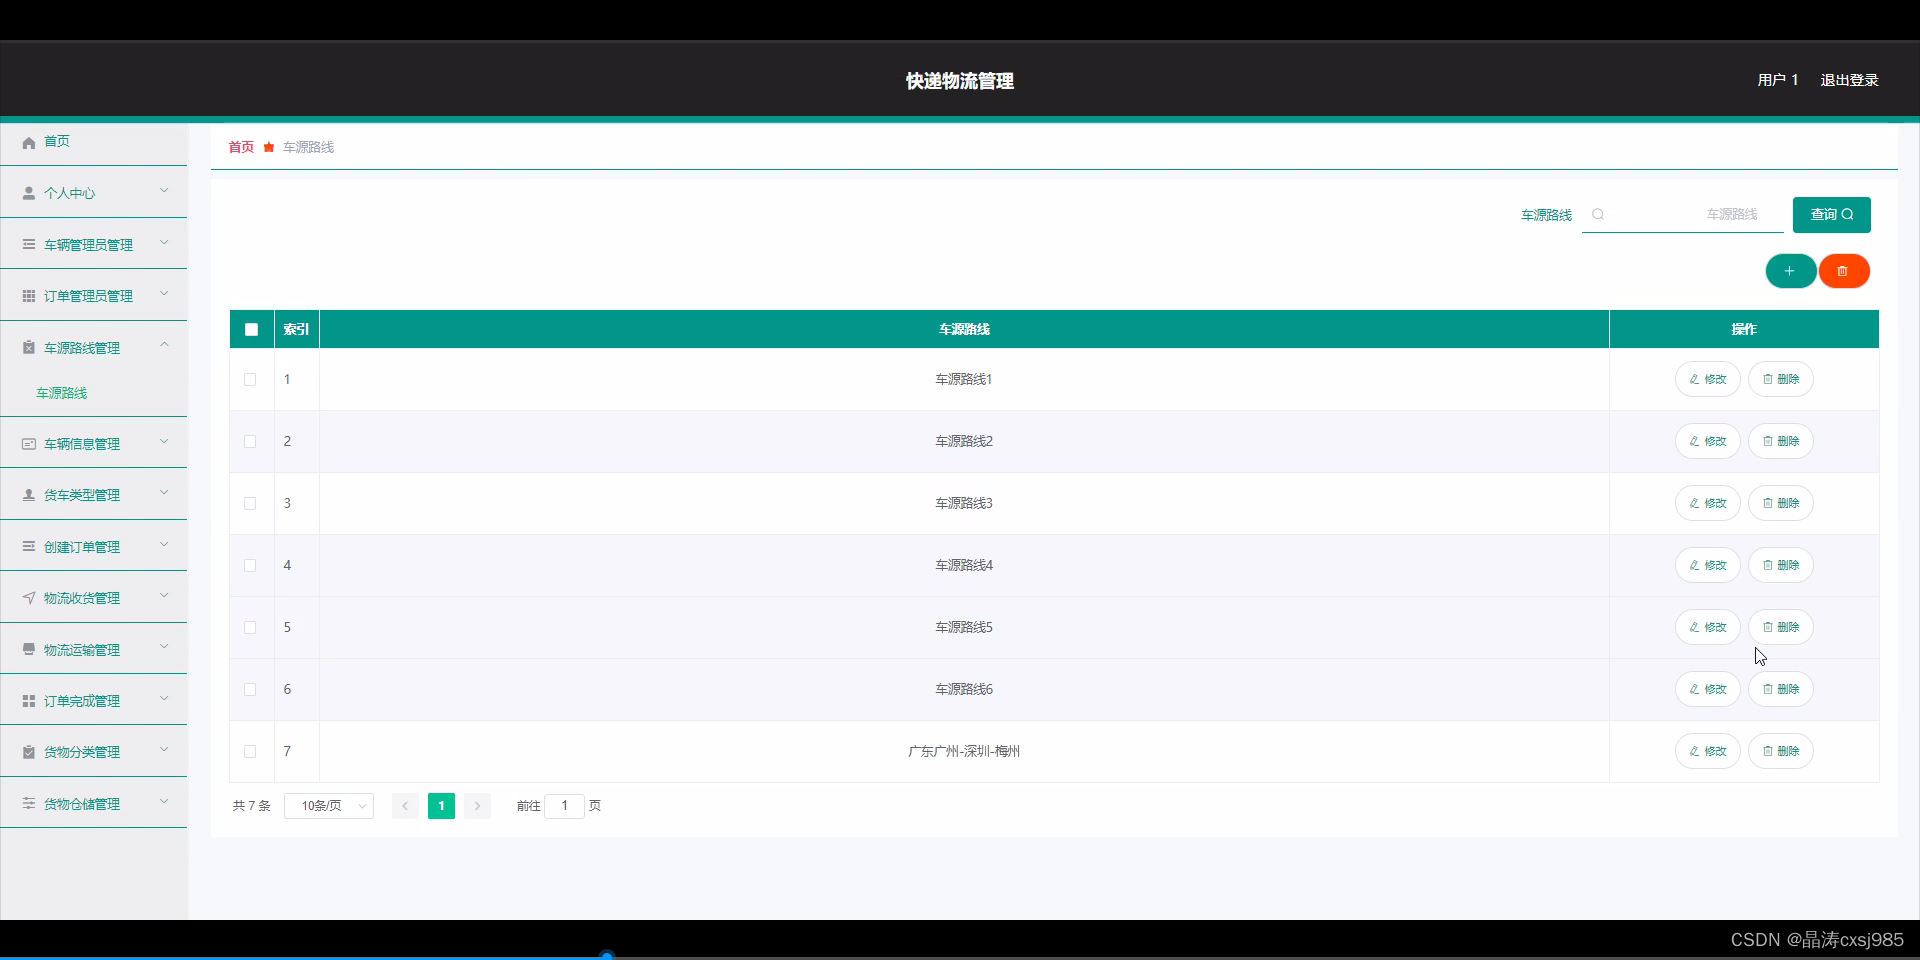Screen dimensions: 1920x960
Task: Go to next page arrow in pagination
Action: coord(477,806)
